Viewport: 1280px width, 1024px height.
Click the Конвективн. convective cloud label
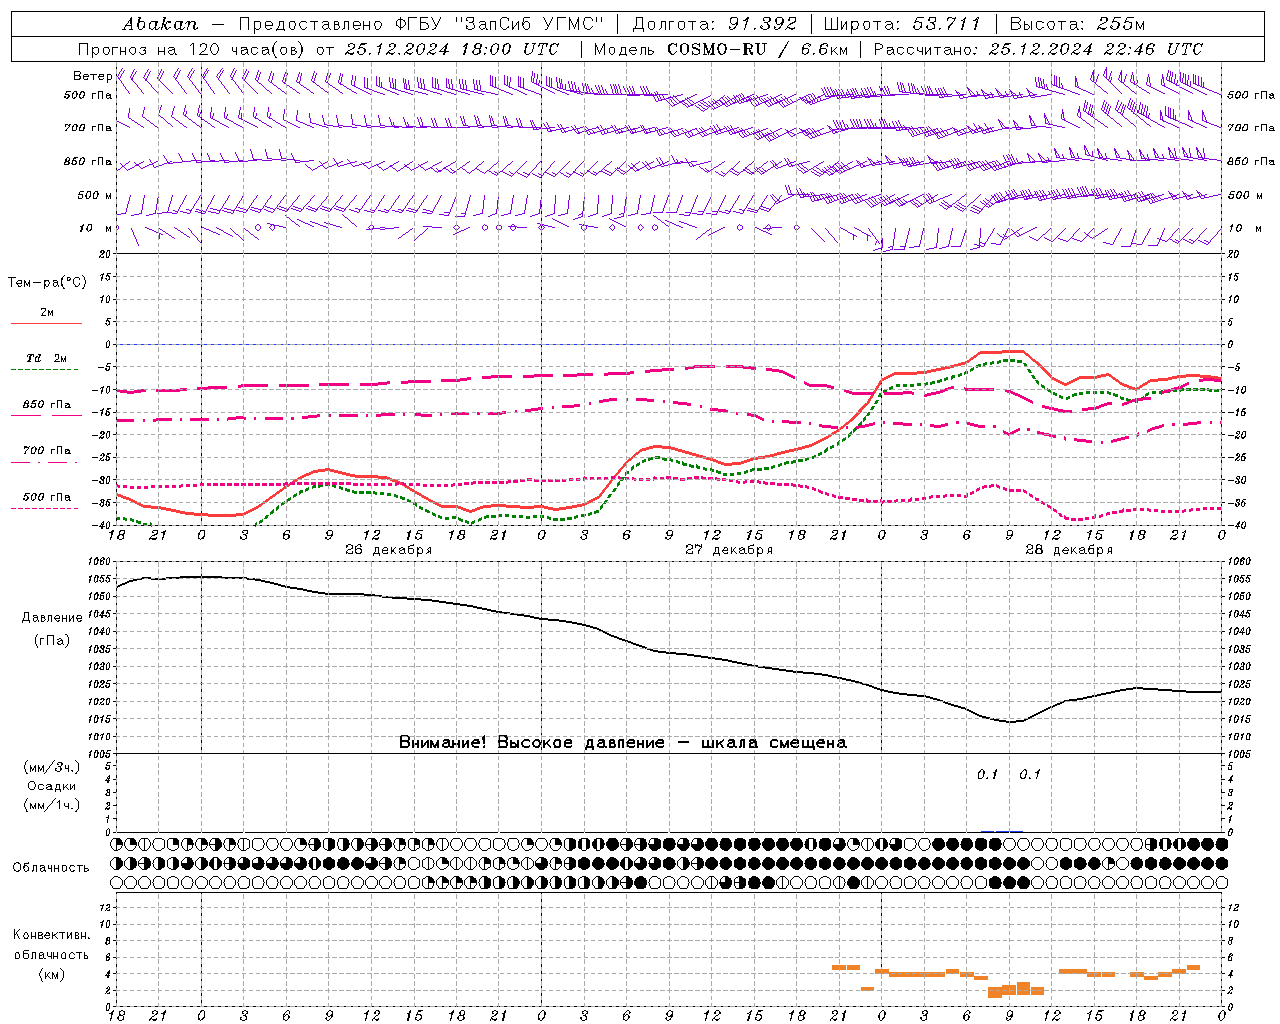click(51, 935)
